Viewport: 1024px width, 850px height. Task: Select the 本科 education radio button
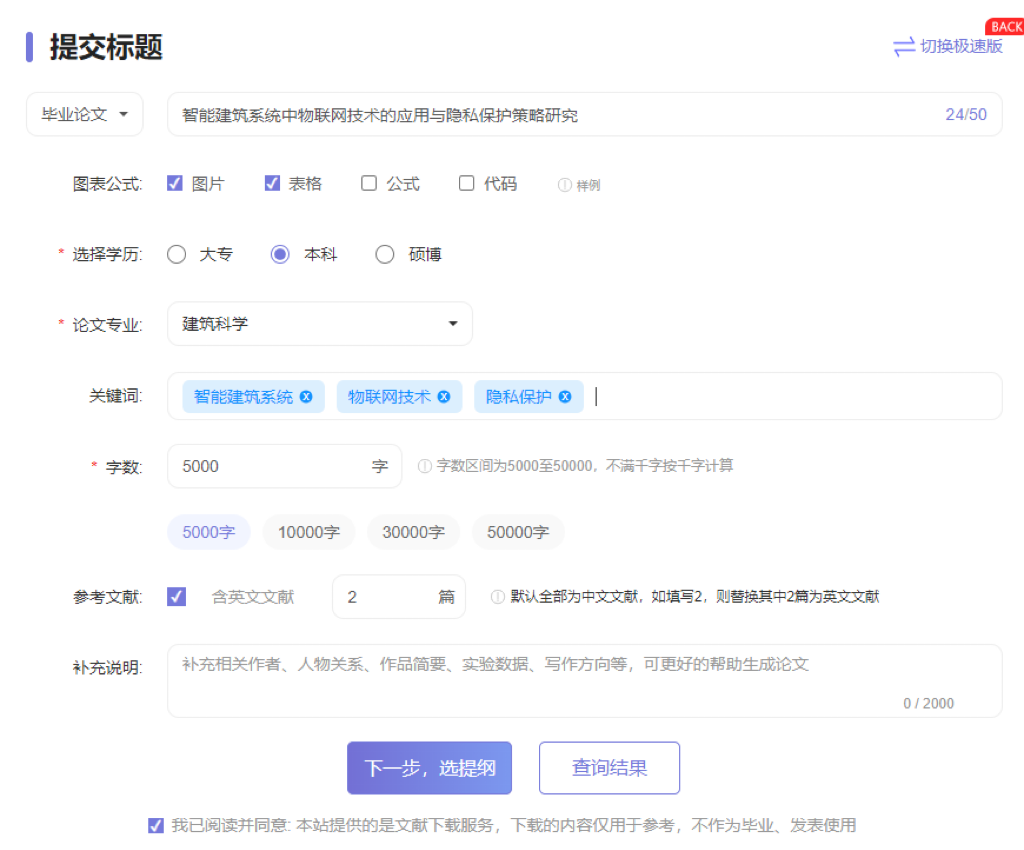[280, 254]
